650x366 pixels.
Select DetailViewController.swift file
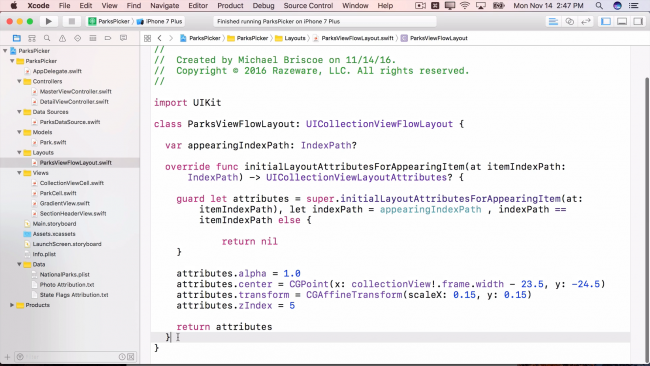(74, 102)
